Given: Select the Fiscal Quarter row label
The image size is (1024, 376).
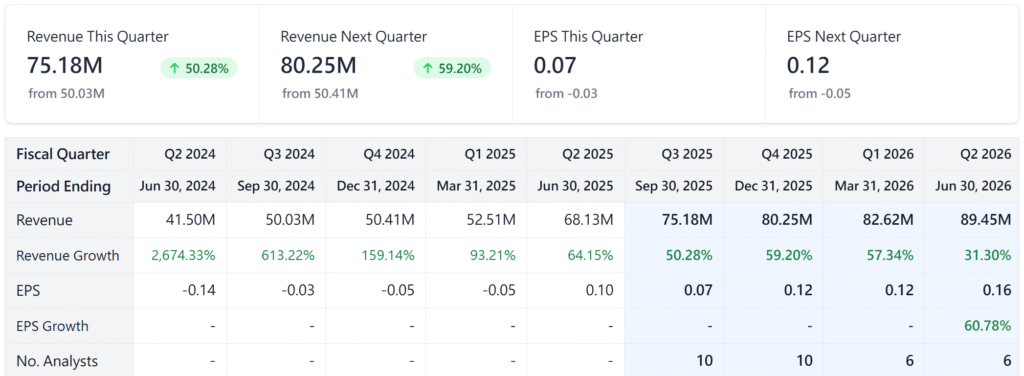Looking at the screenshot, I should tap(63, 154).
